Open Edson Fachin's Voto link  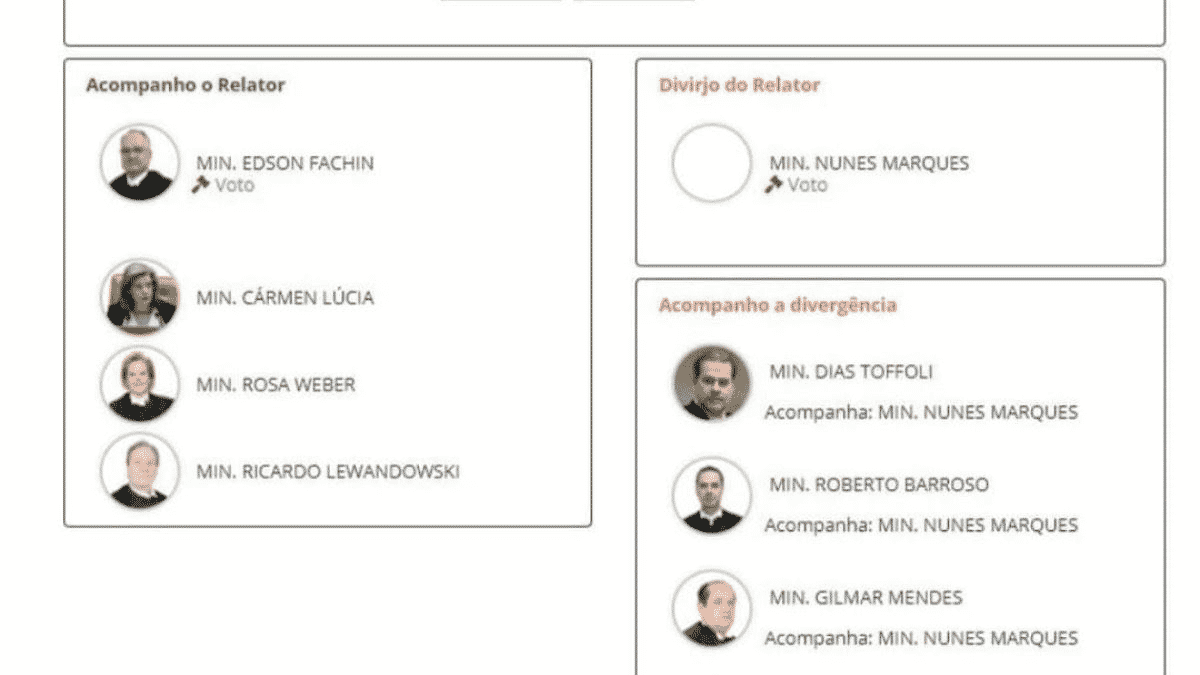pos(234,185)
